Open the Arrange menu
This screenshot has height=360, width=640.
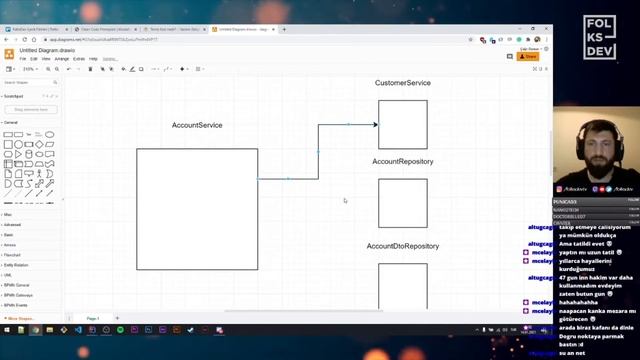tap(62, 59)
